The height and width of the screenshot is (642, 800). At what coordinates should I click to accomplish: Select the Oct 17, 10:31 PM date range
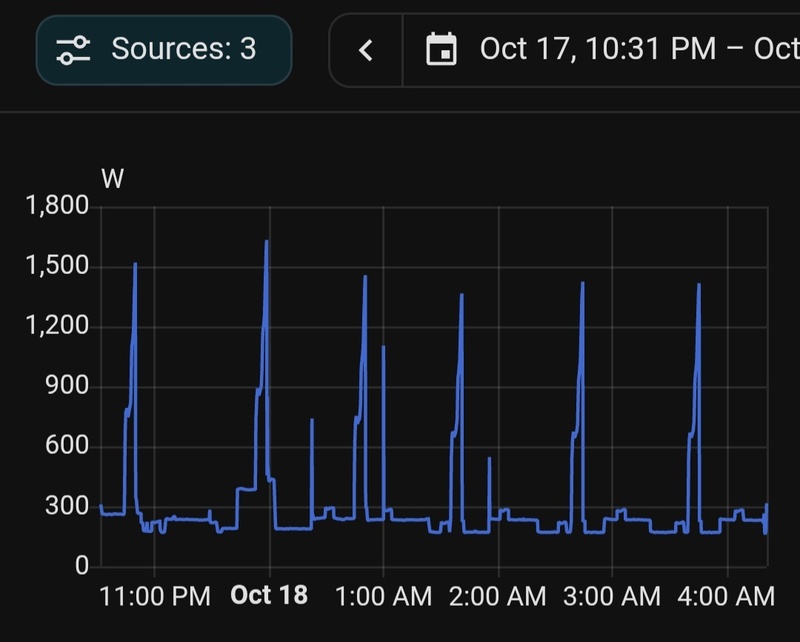pyautogui.click(x=639, y=49)
